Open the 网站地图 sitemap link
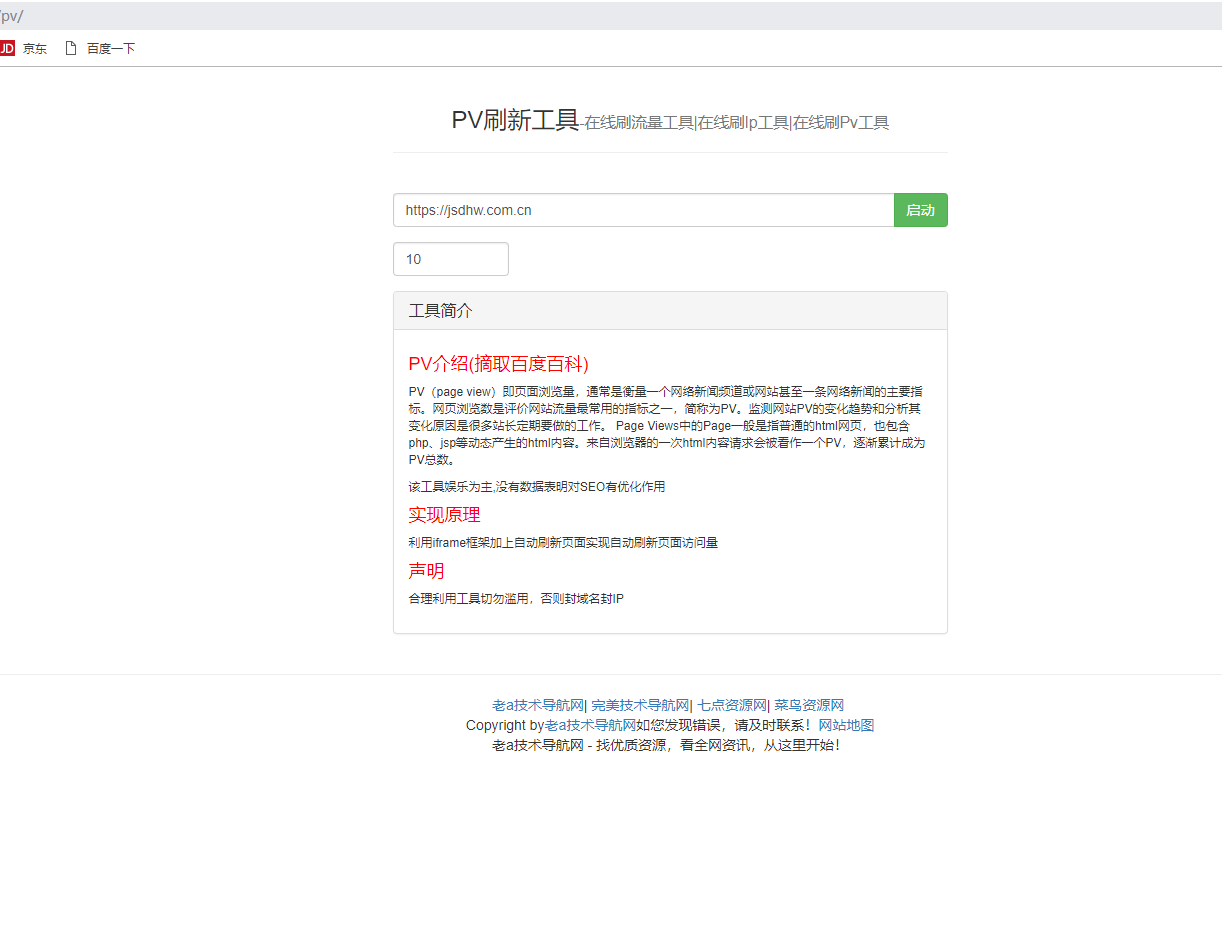1222x944 pixels. click(846, 725)
